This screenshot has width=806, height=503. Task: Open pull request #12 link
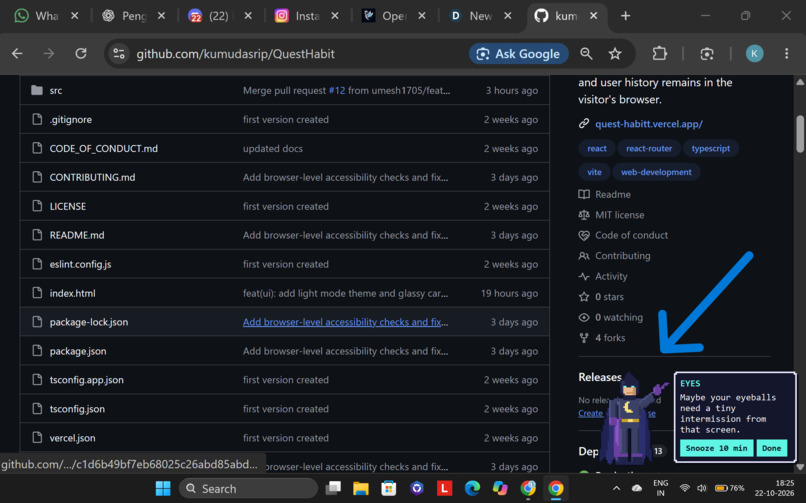pos(337,90)
